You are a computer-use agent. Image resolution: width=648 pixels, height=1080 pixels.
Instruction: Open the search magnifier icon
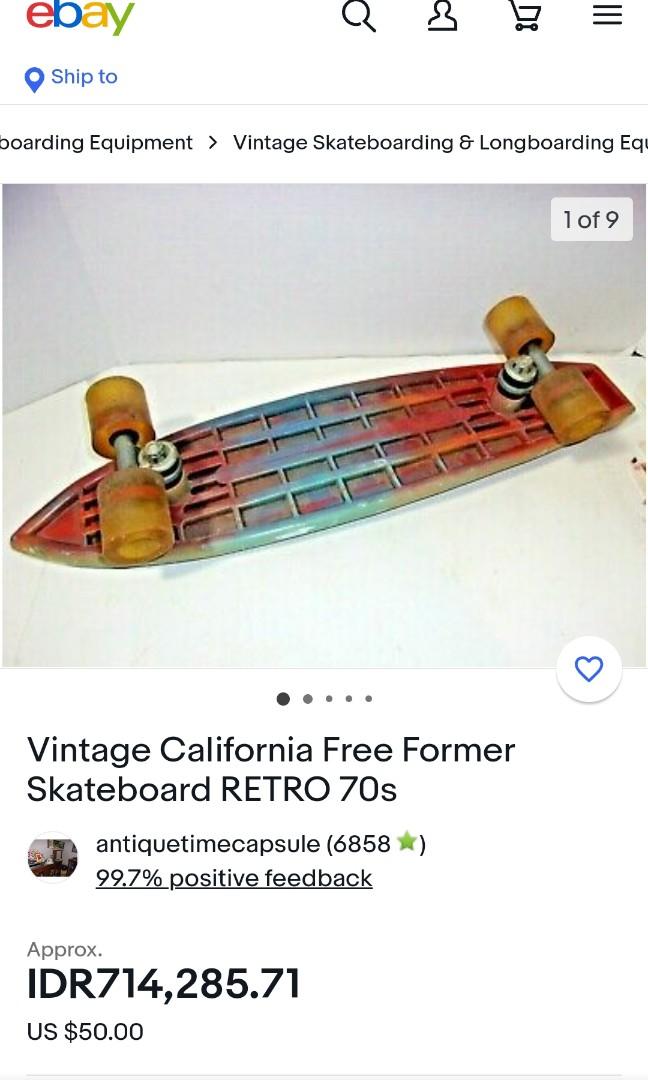359,15
